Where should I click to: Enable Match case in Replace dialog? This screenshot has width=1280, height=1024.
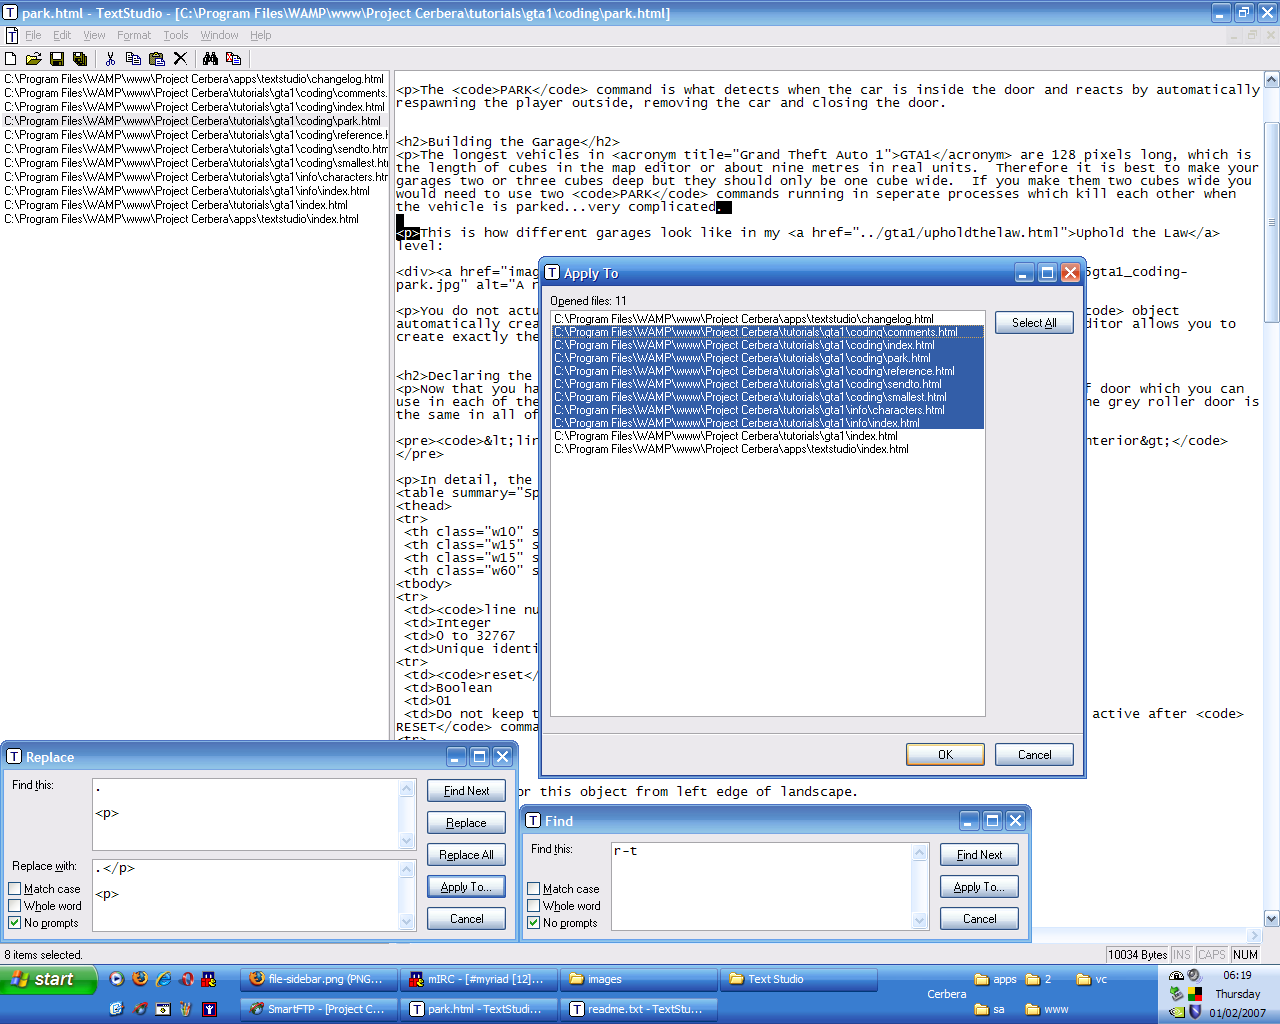(x=15, y=889)
